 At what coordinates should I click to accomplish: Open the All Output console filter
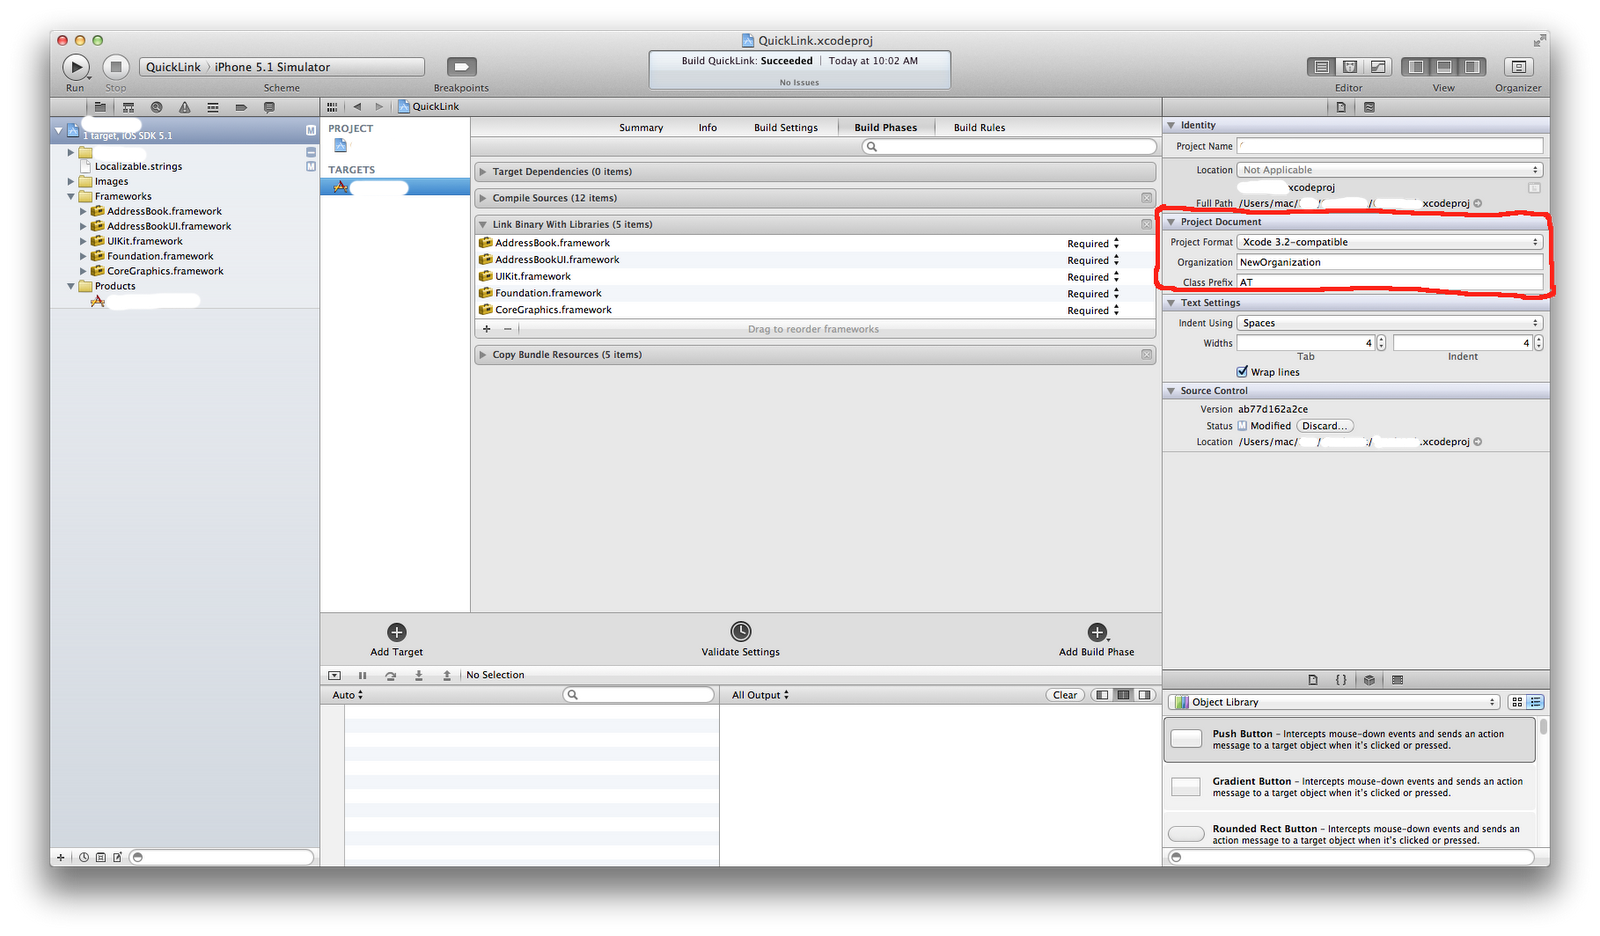[x=760, y=695]
